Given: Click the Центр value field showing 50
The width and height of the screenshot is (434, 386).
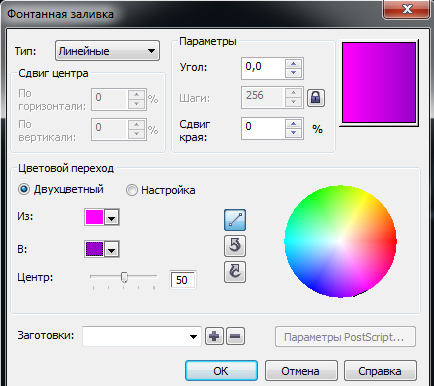Looking at the screenshot, I should click(x=183, y=280).
